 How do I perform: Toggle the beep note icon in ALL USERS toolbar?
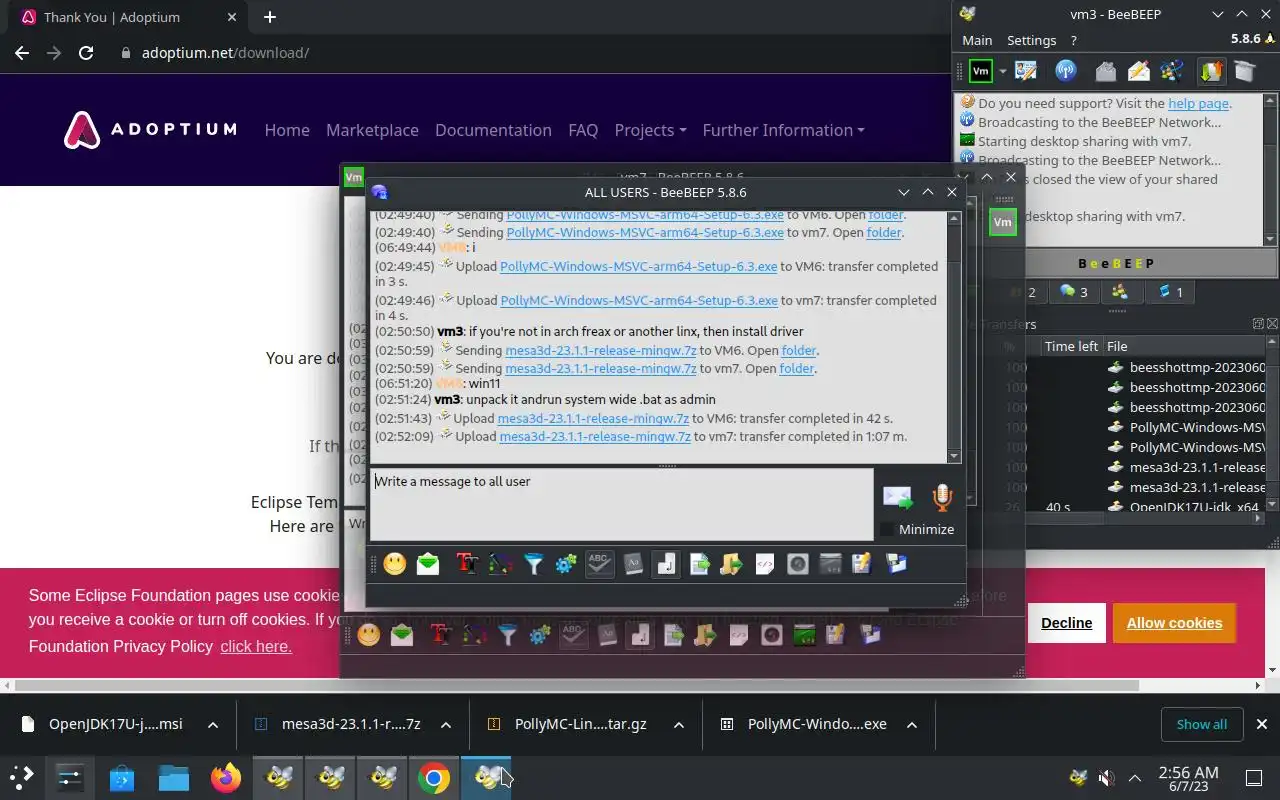click(666, 564)
